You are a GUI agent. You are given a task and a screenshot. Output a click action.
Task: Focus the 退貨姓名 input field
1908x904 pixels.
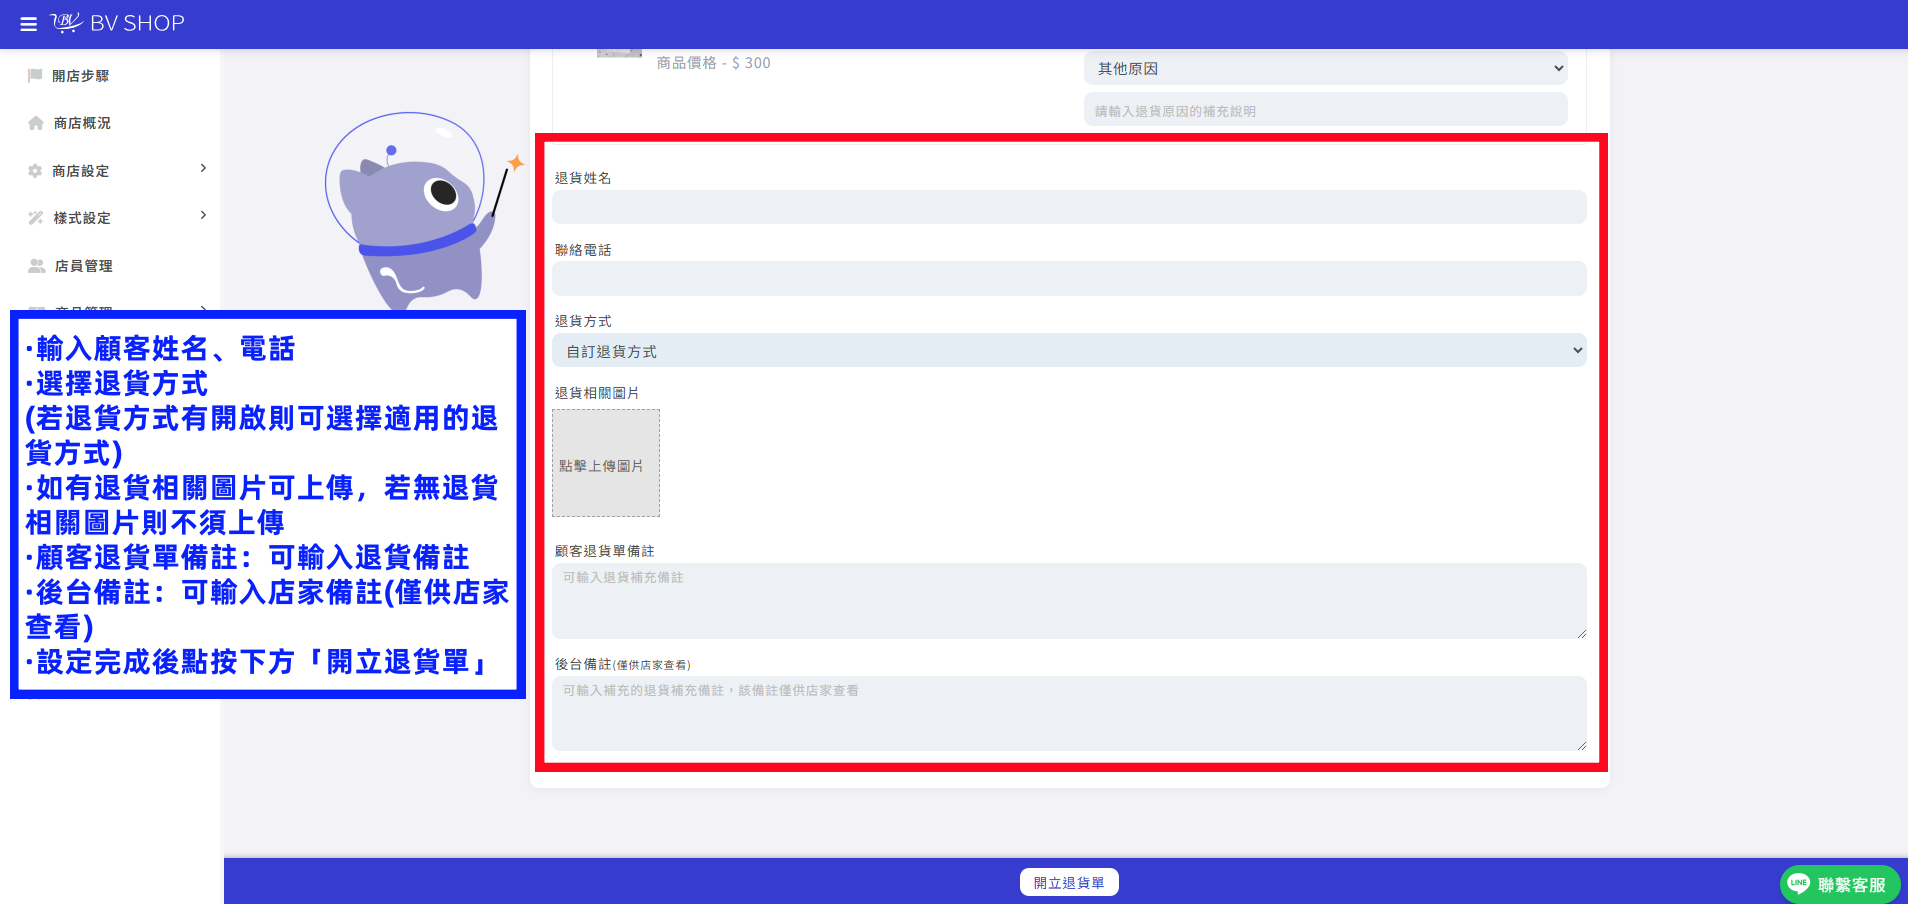point(1069,207)
